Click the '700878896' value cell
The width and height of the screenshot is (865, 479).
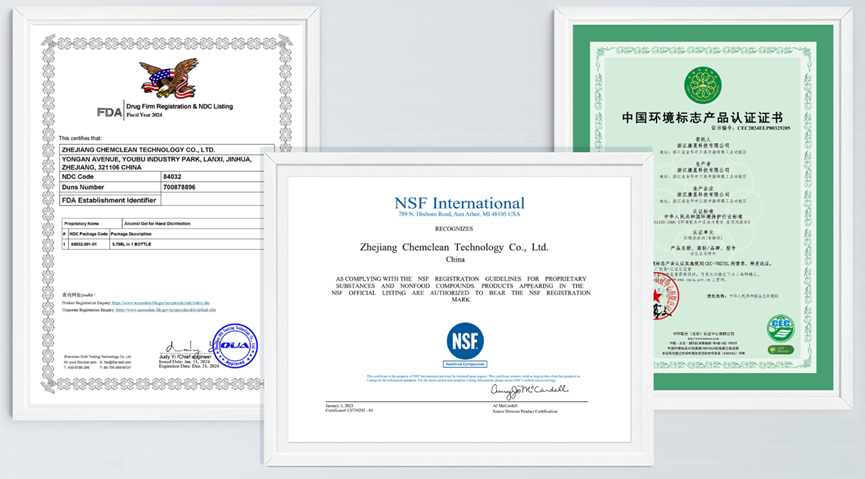pos(212,187)
